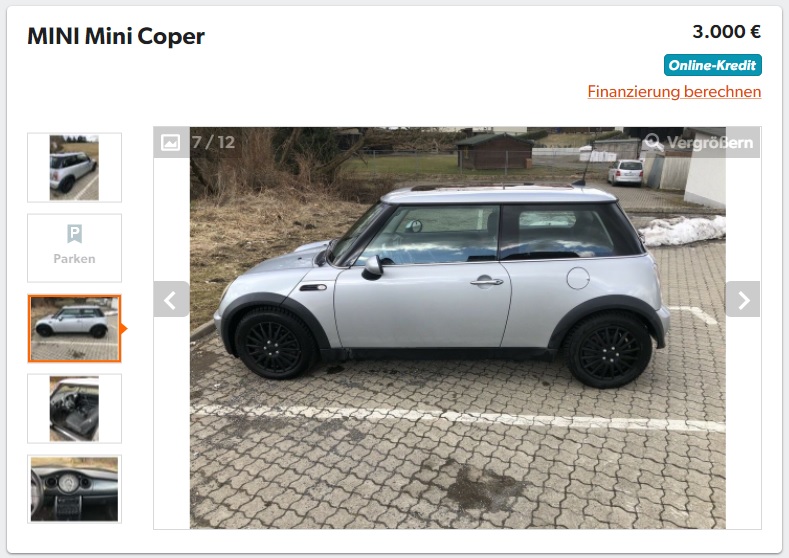Click the magnifier icon beside Vergrößern

pyautogui.click(x=653, y=142)
